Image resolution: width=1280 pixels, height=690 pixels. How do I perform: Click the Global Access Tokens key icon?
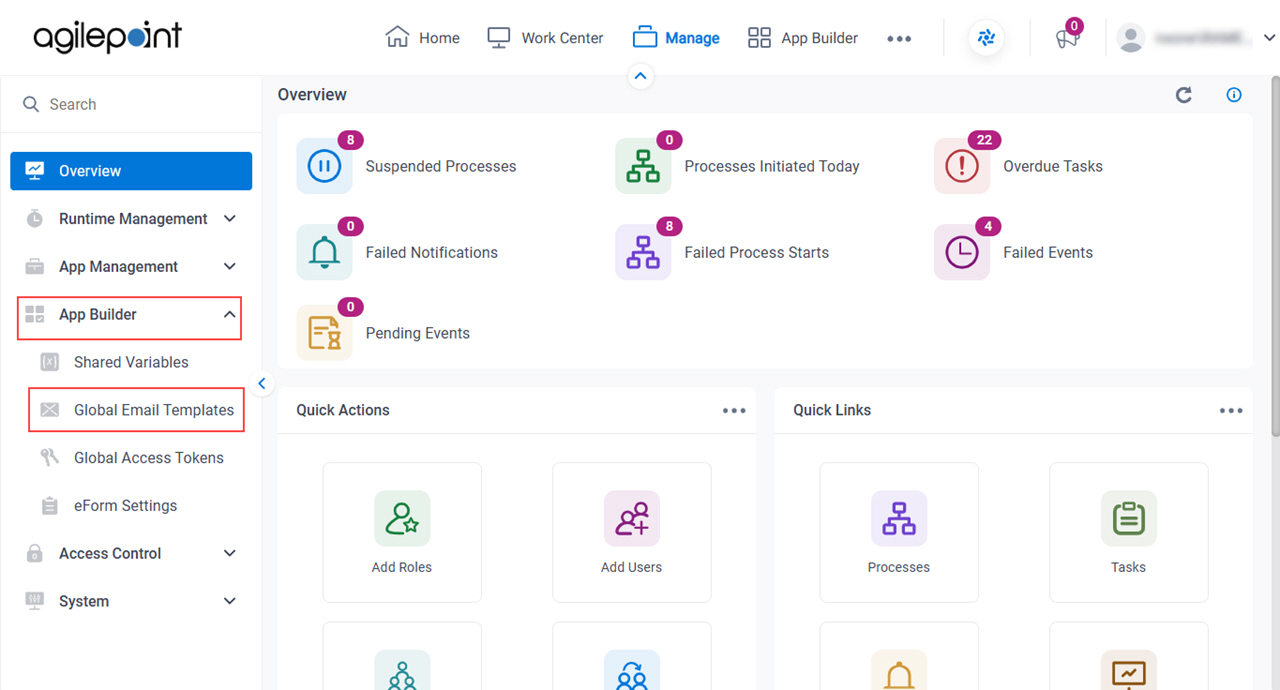coord(49,458)
